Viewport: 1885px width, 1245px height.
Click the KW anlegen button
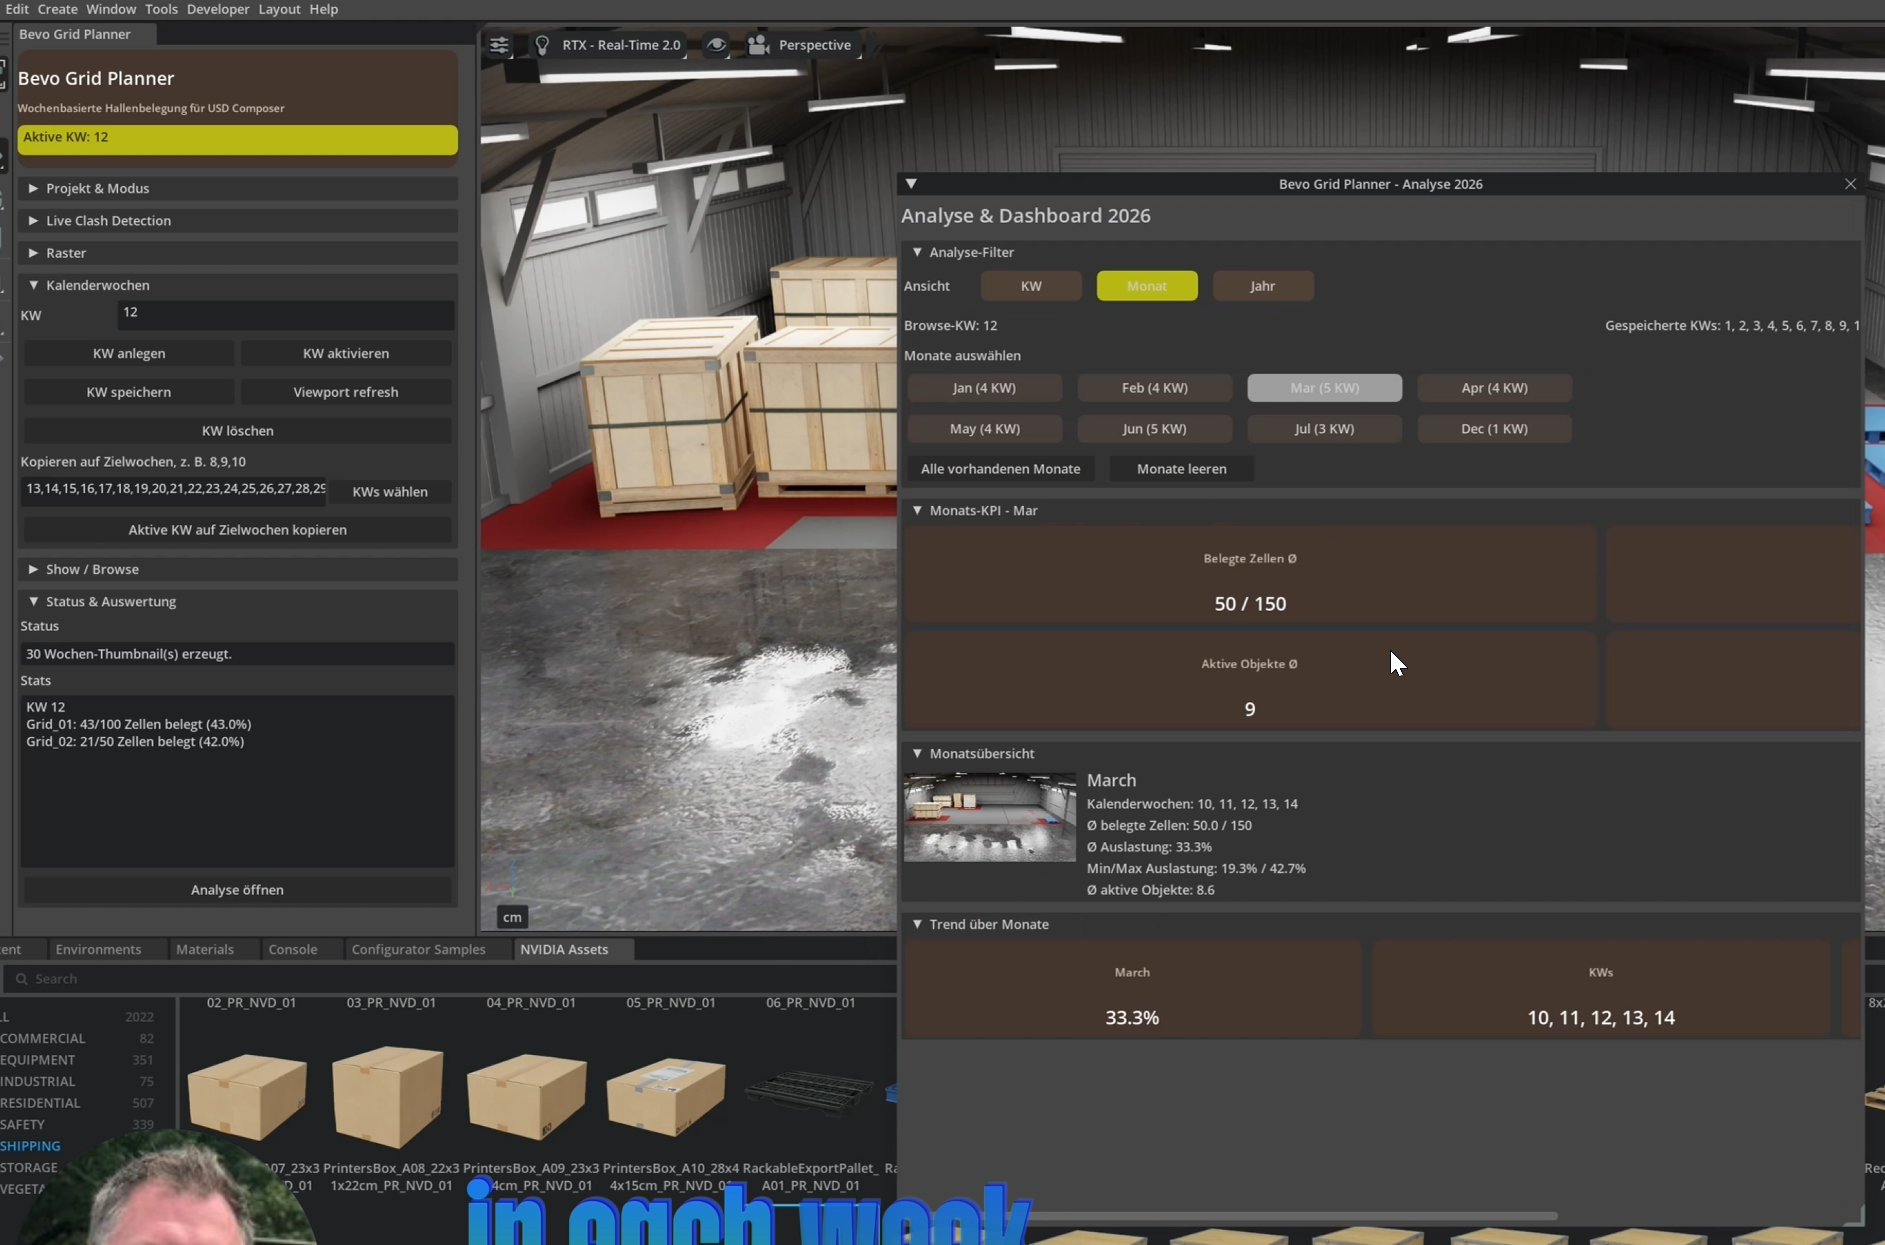[129, 353]
